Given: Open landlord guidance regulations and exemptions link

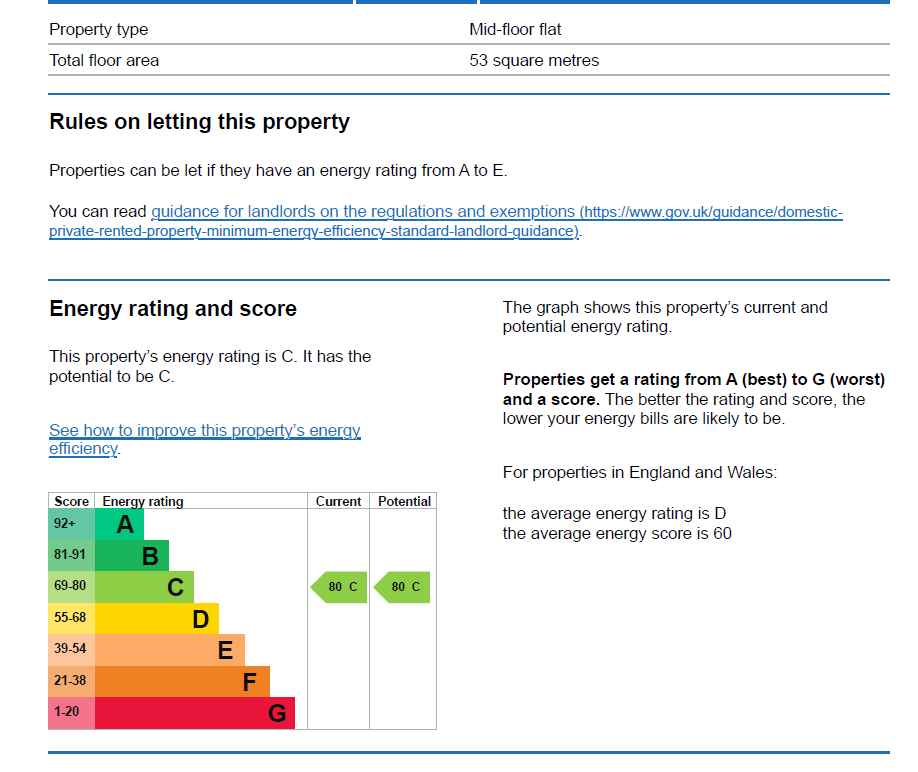Looking at the screenshot, I should click(445, 221).
